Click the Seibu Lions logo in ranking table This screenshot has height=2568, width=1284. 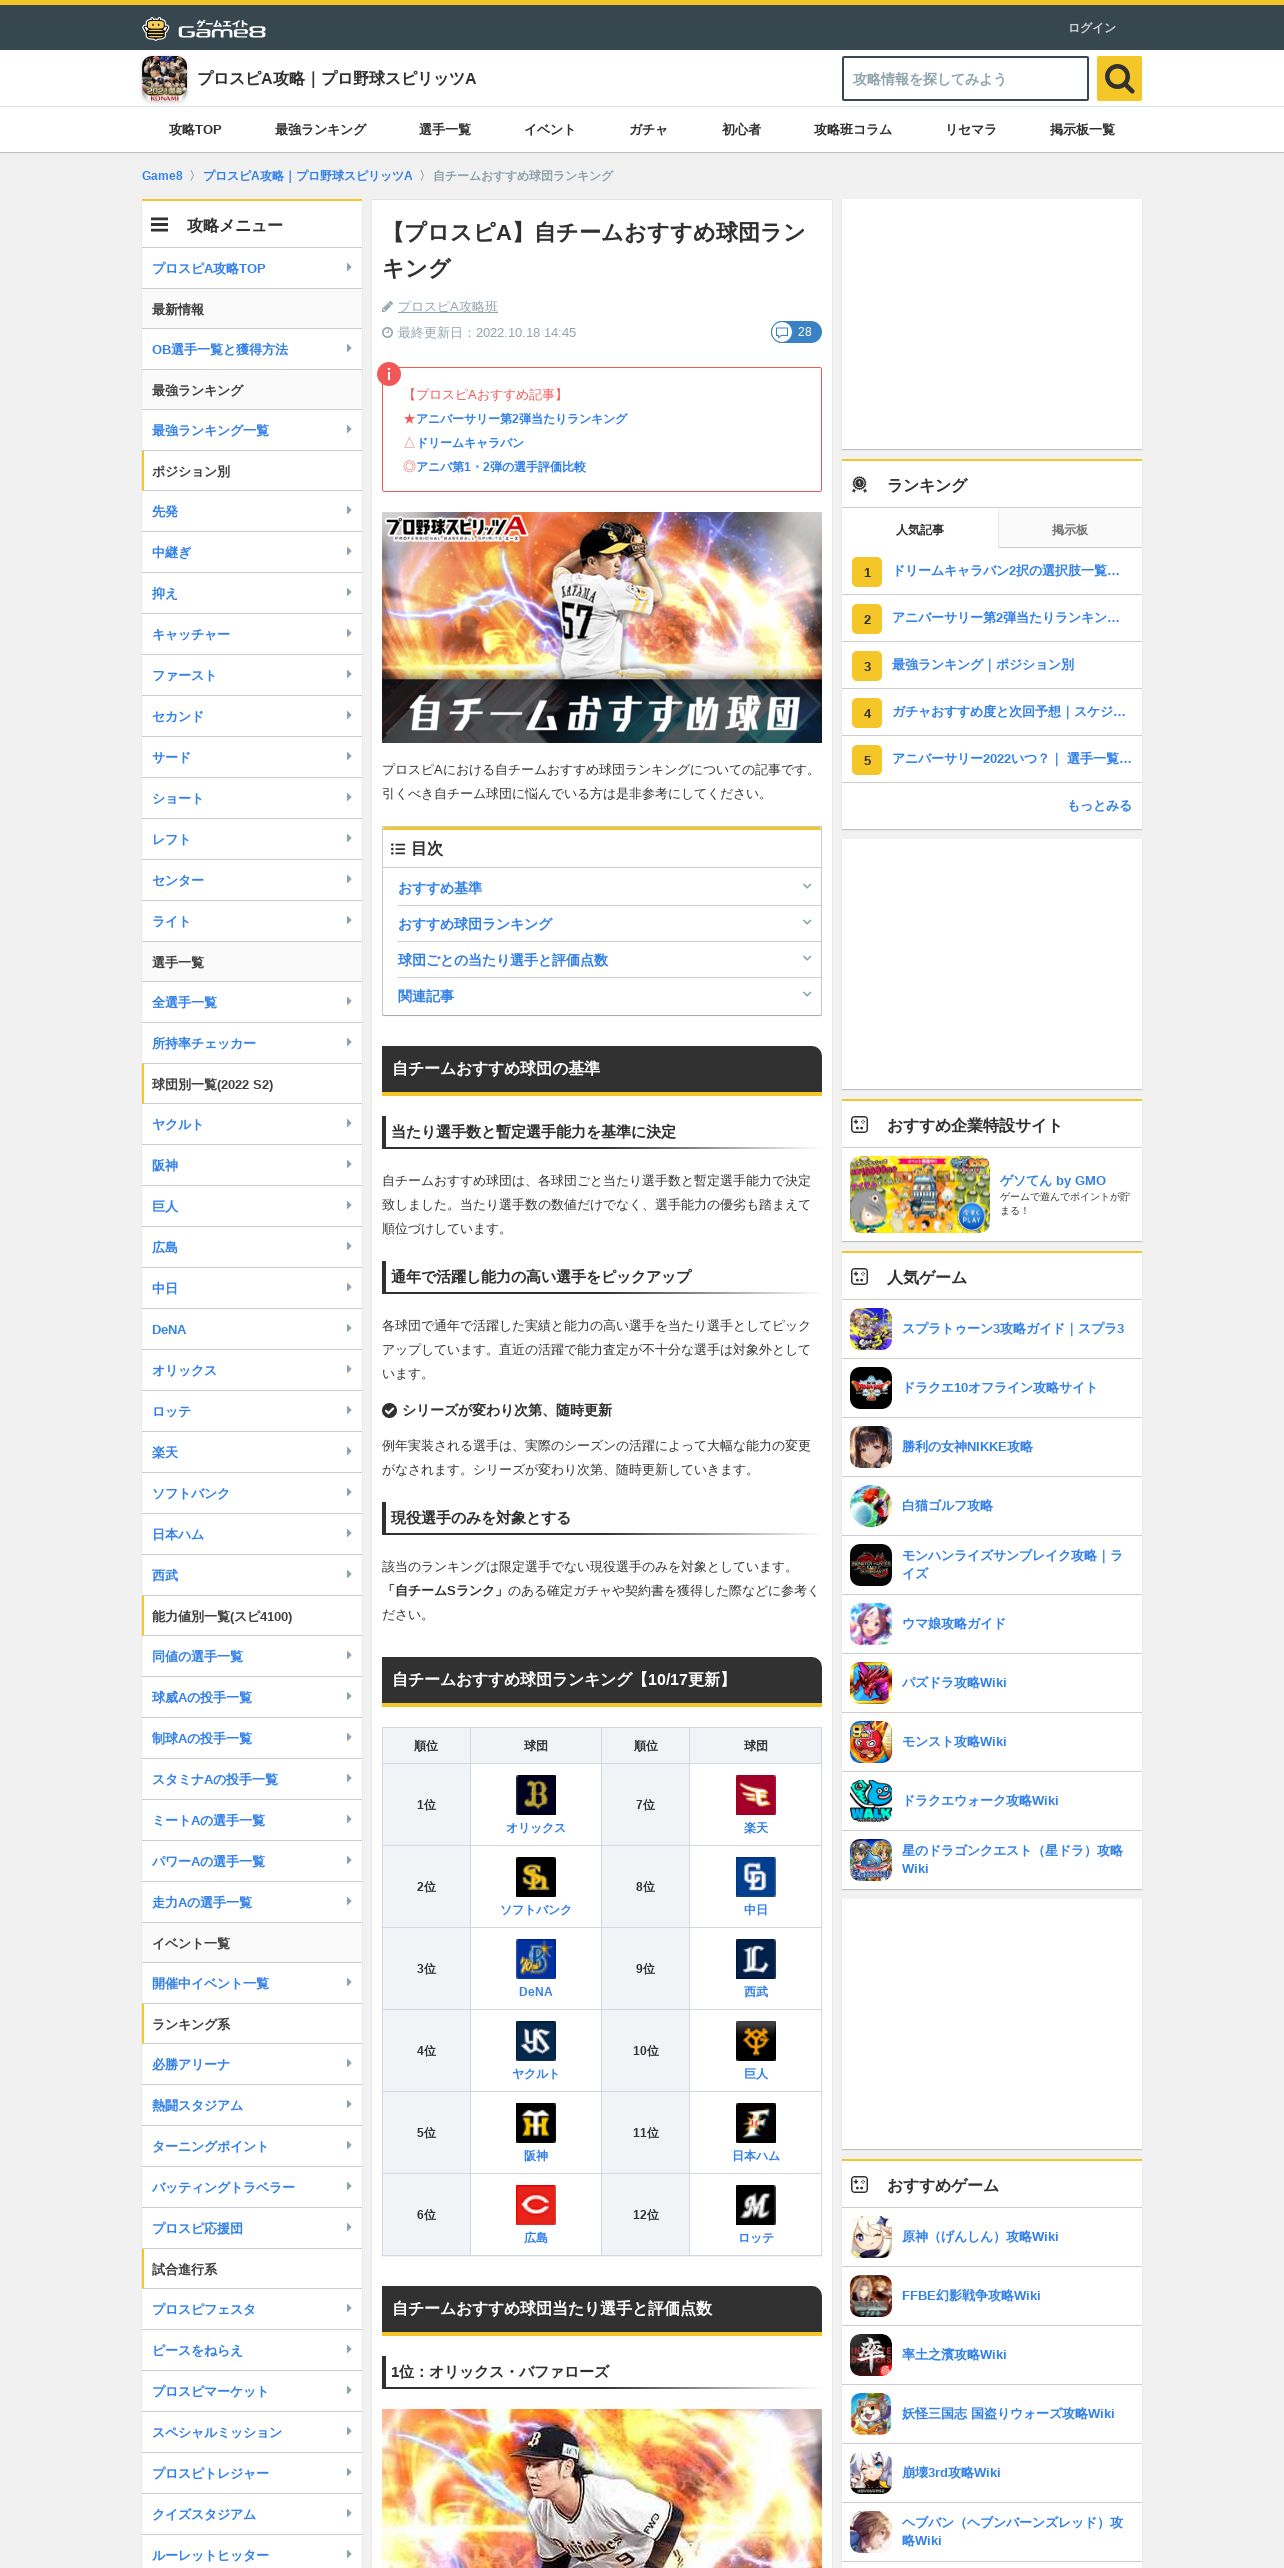point(756,1959)
